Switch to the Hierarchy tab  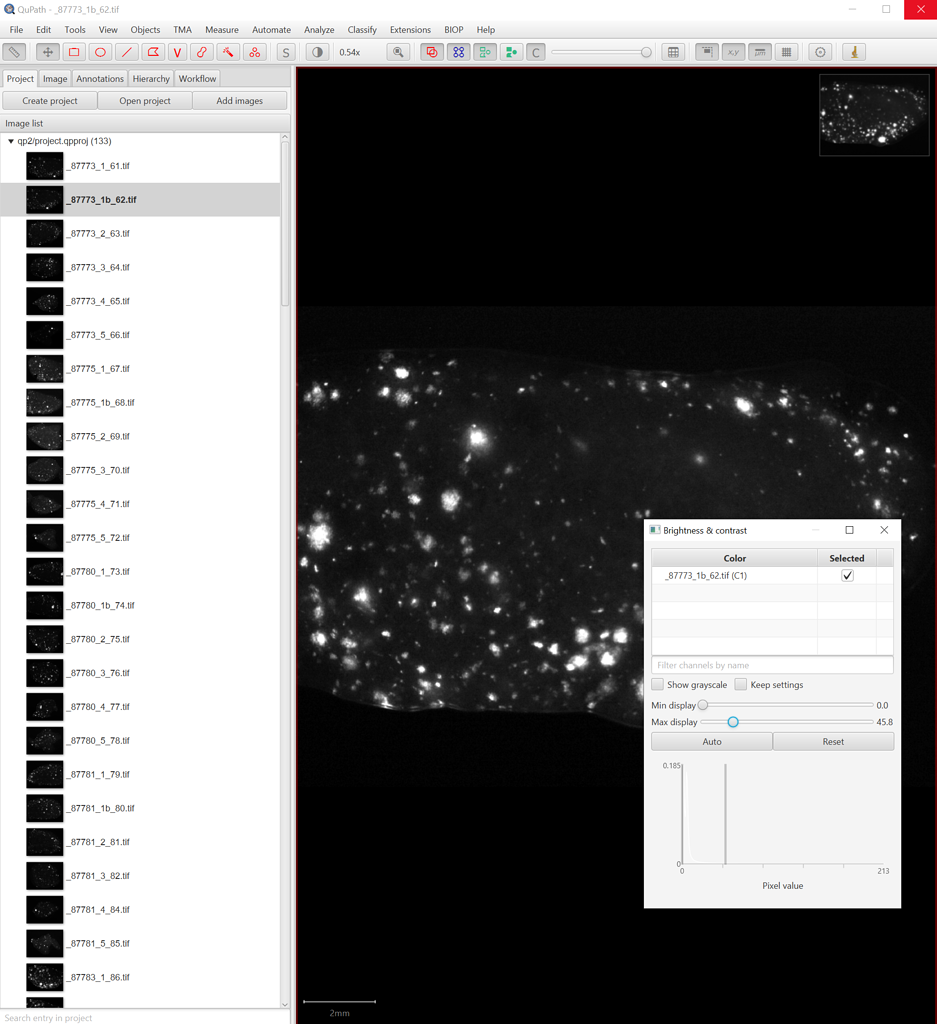tap(150, 77)
